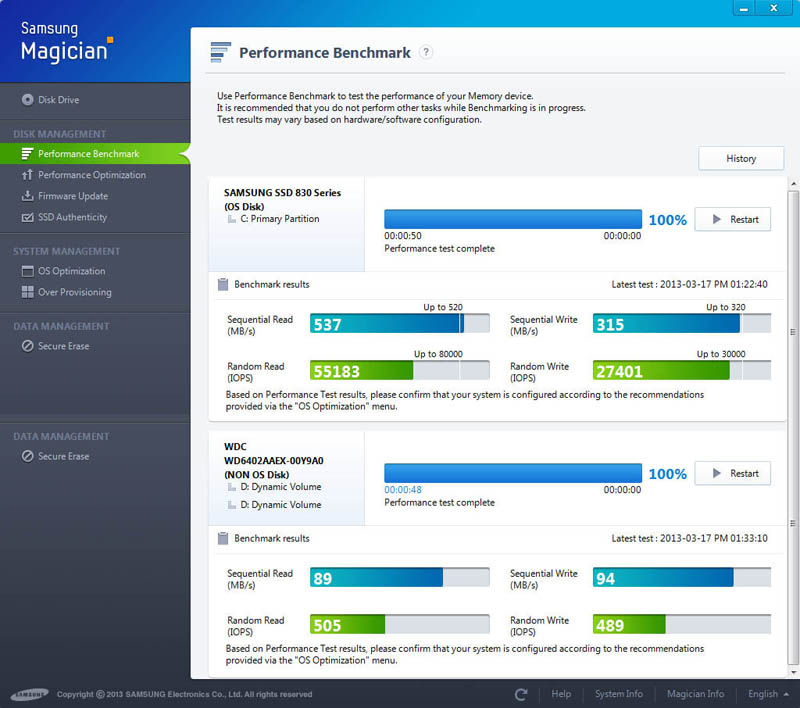
Task: Click the refresh icon in bottom bar
Action: [x=521, y=694]
